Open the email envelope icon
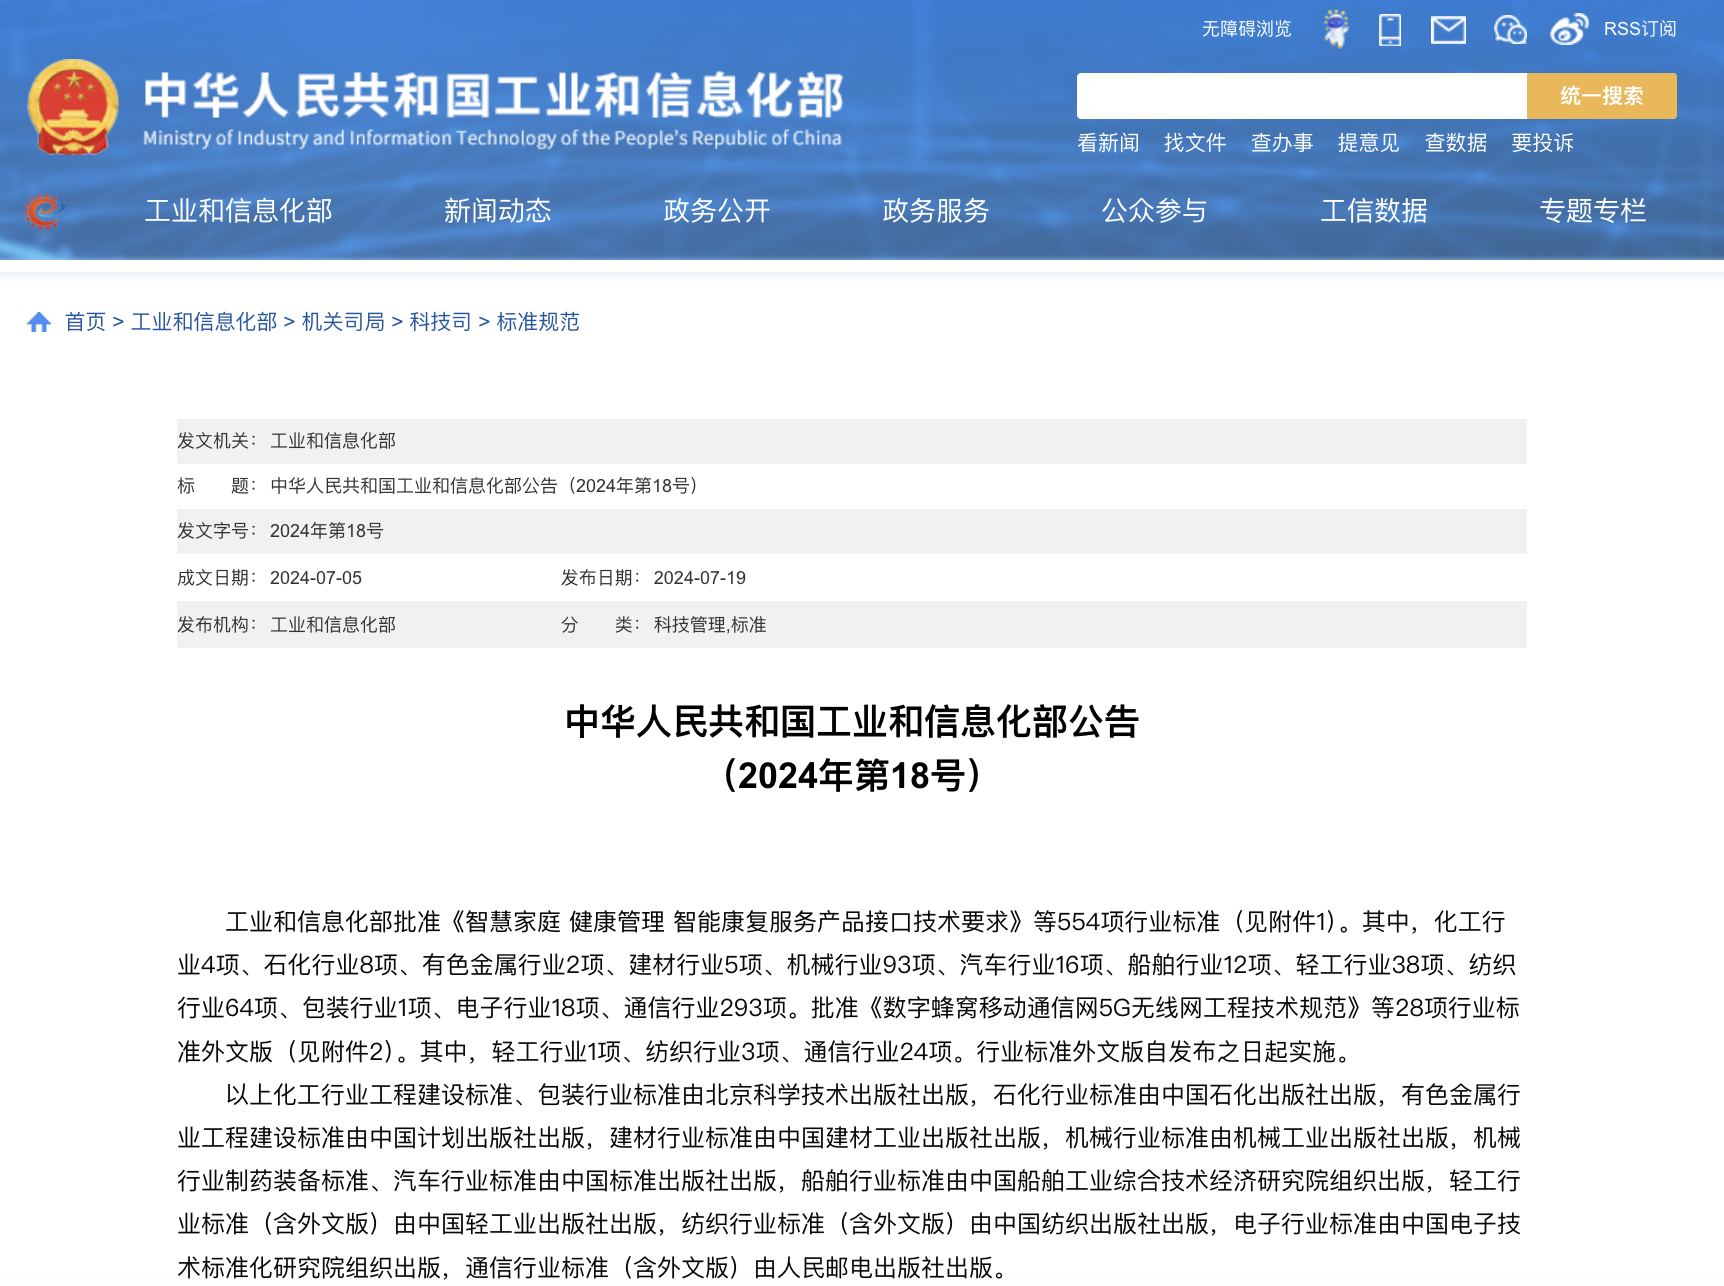Viewport: 1724px width, 1286px height. coord(1448,30)
